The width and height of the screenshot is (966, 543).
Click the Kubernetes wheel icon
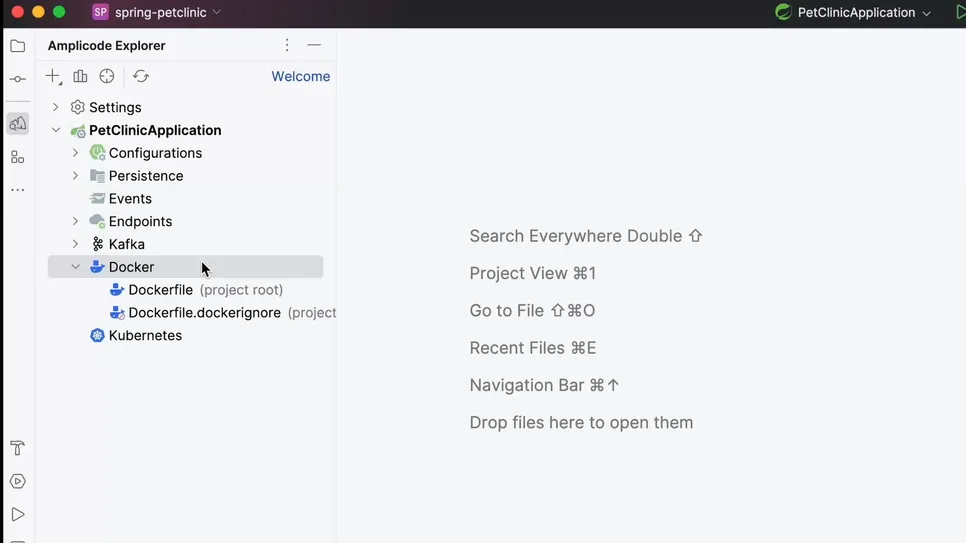pyautogui.click(x=97, y=335)
